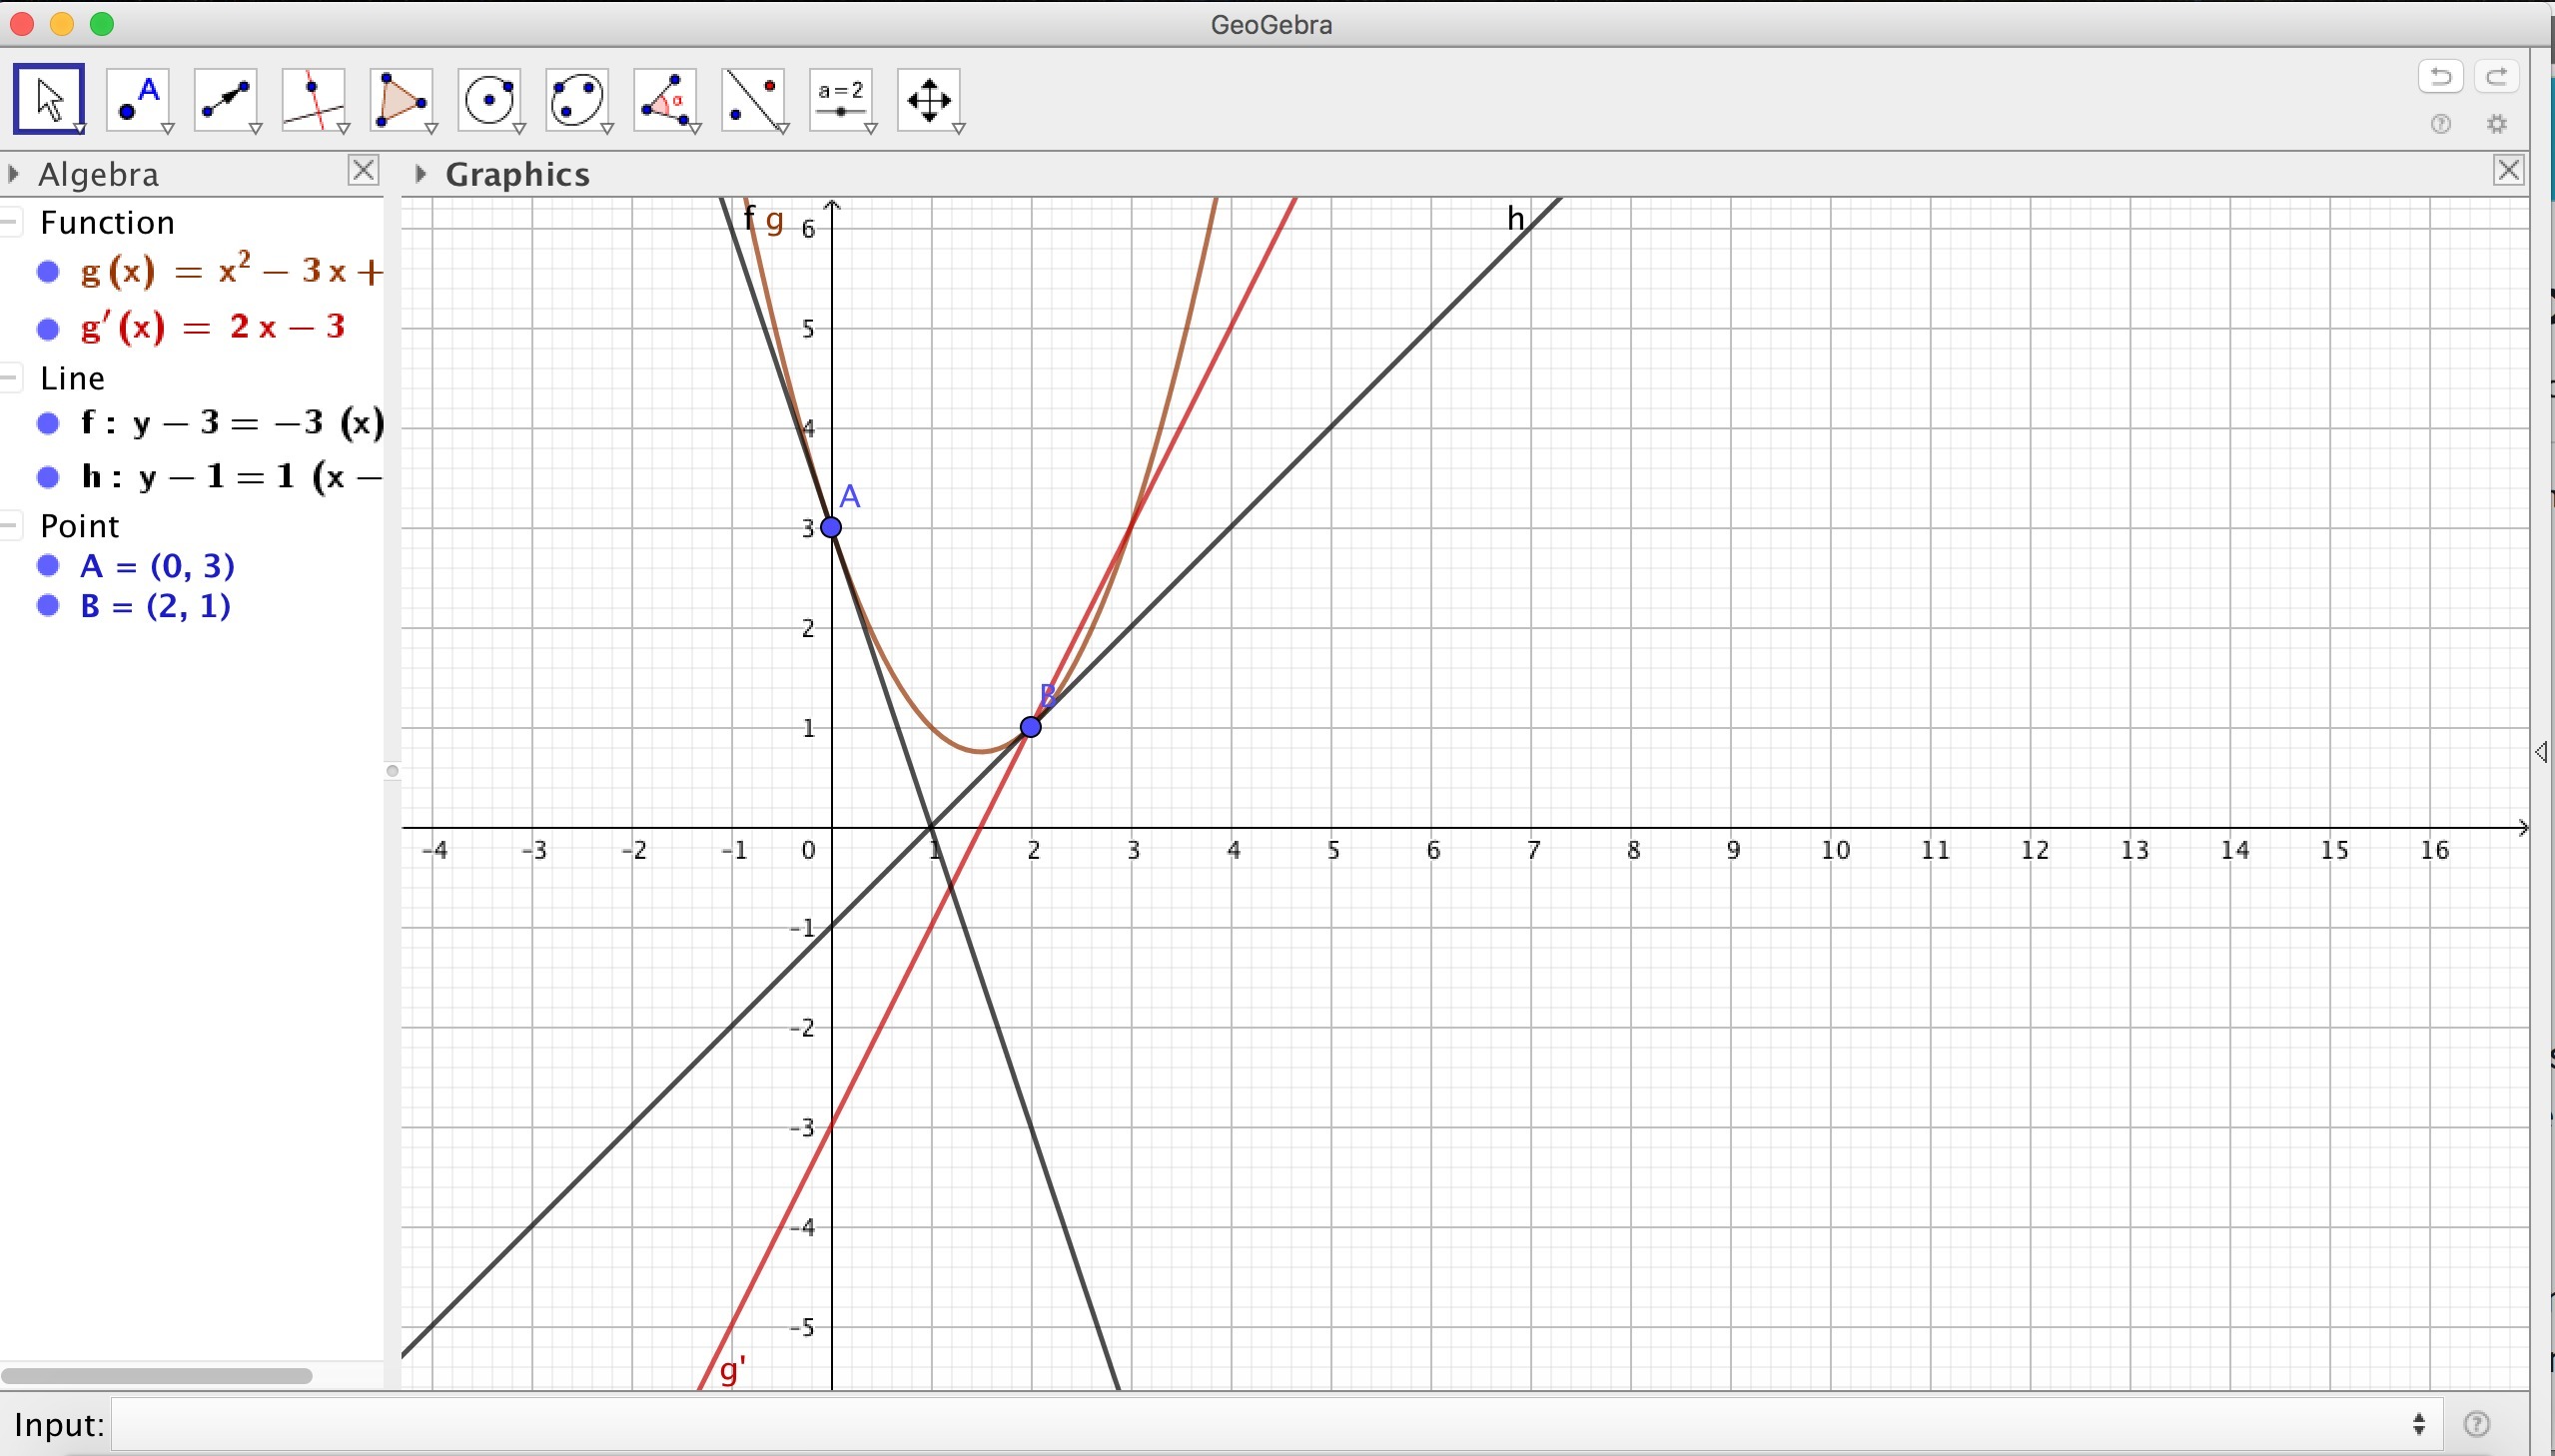Close the Algebra view panel
Screen dimensions: 2555x1456
363,171
